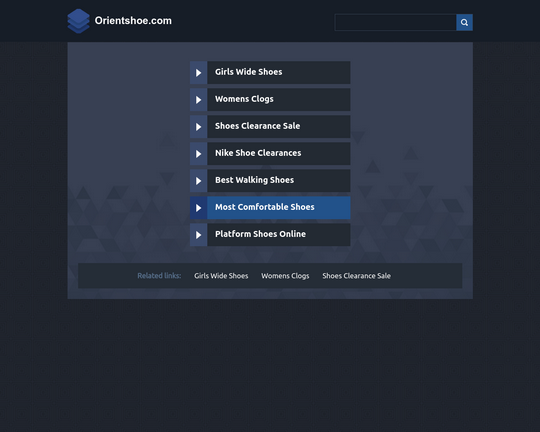Follow the related link Girls Wide Shoes

point(221,276)
